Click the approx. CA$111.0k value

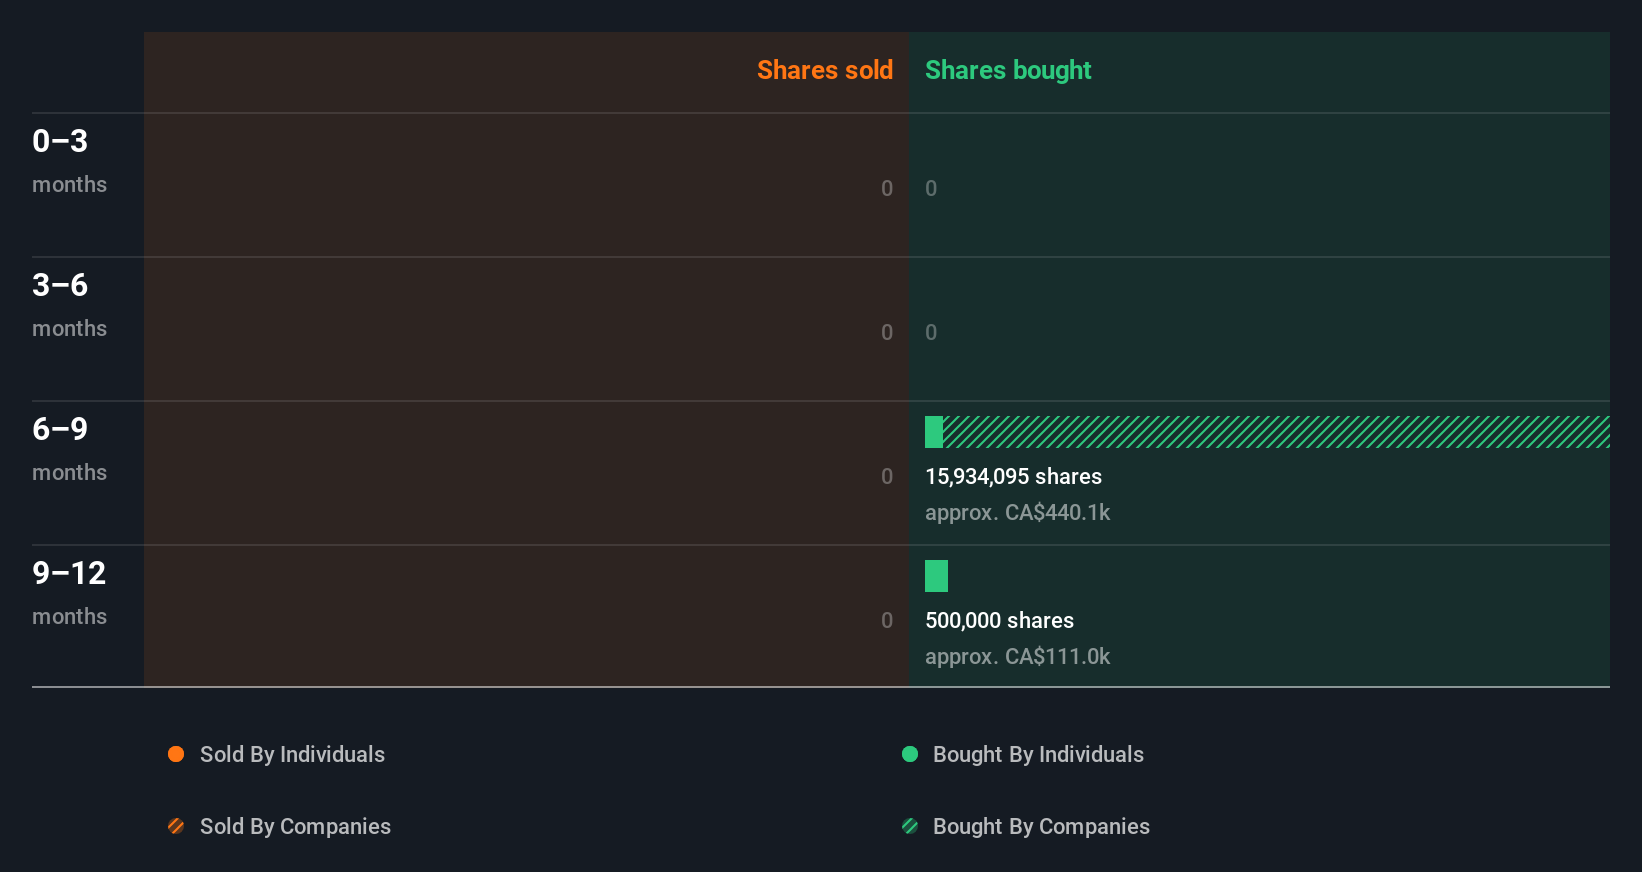pyautogui.click(x=1017, y=656)
